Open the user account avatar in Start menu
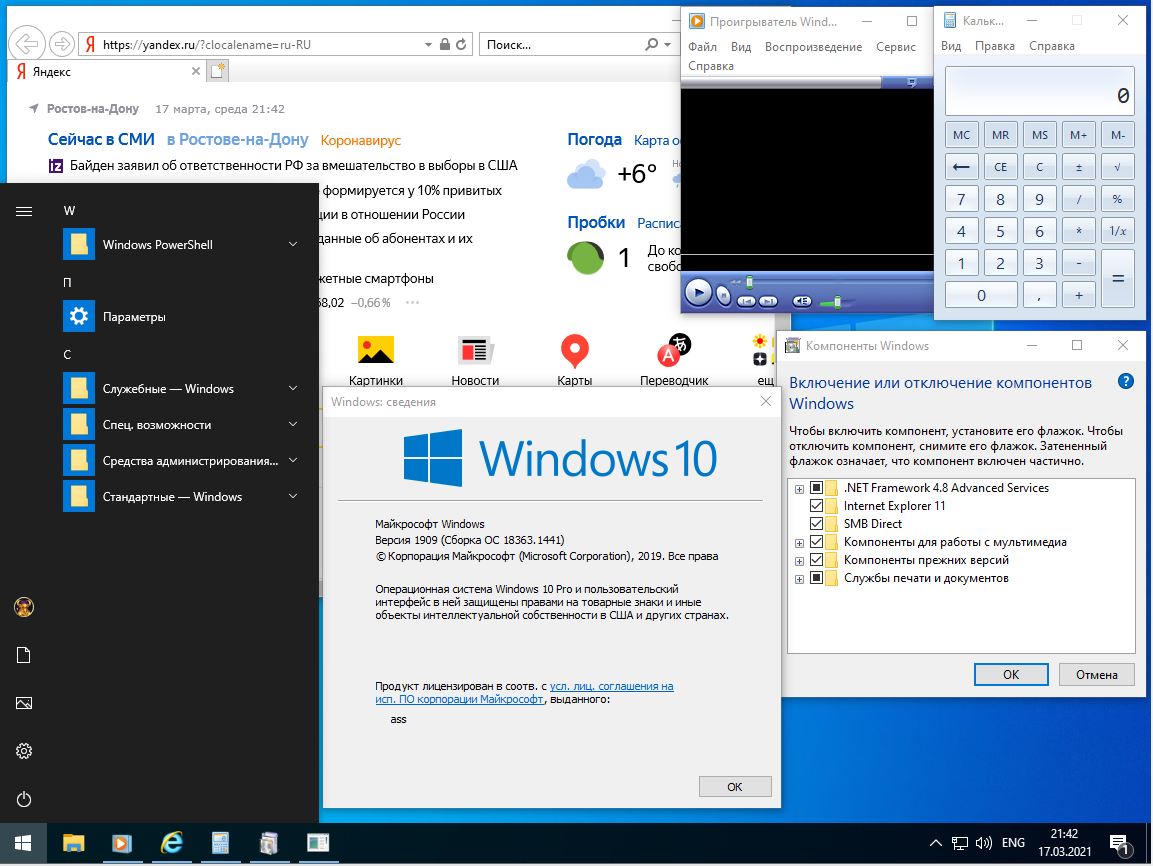Image resolution: width=1153 pixels, height=866 pixels. [x=24, y=607]
